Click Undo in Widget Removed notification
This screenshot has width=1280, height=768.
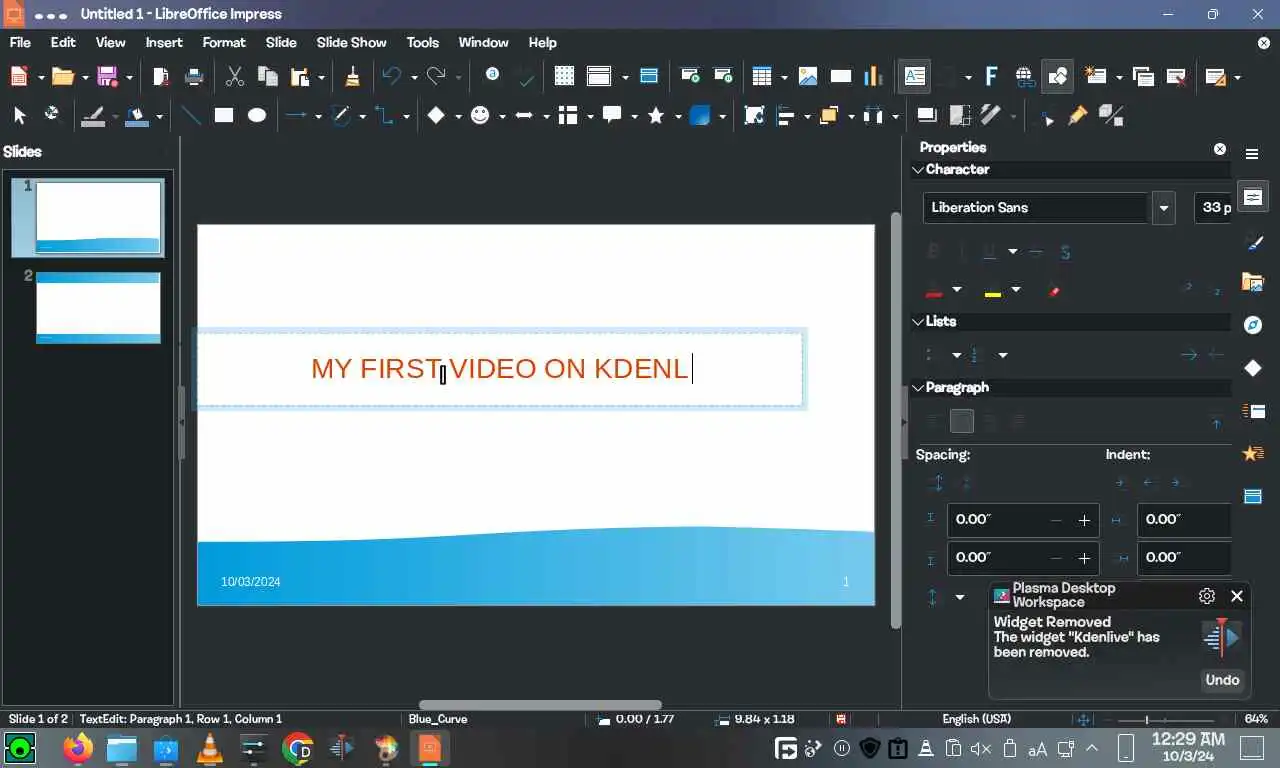1222,680
